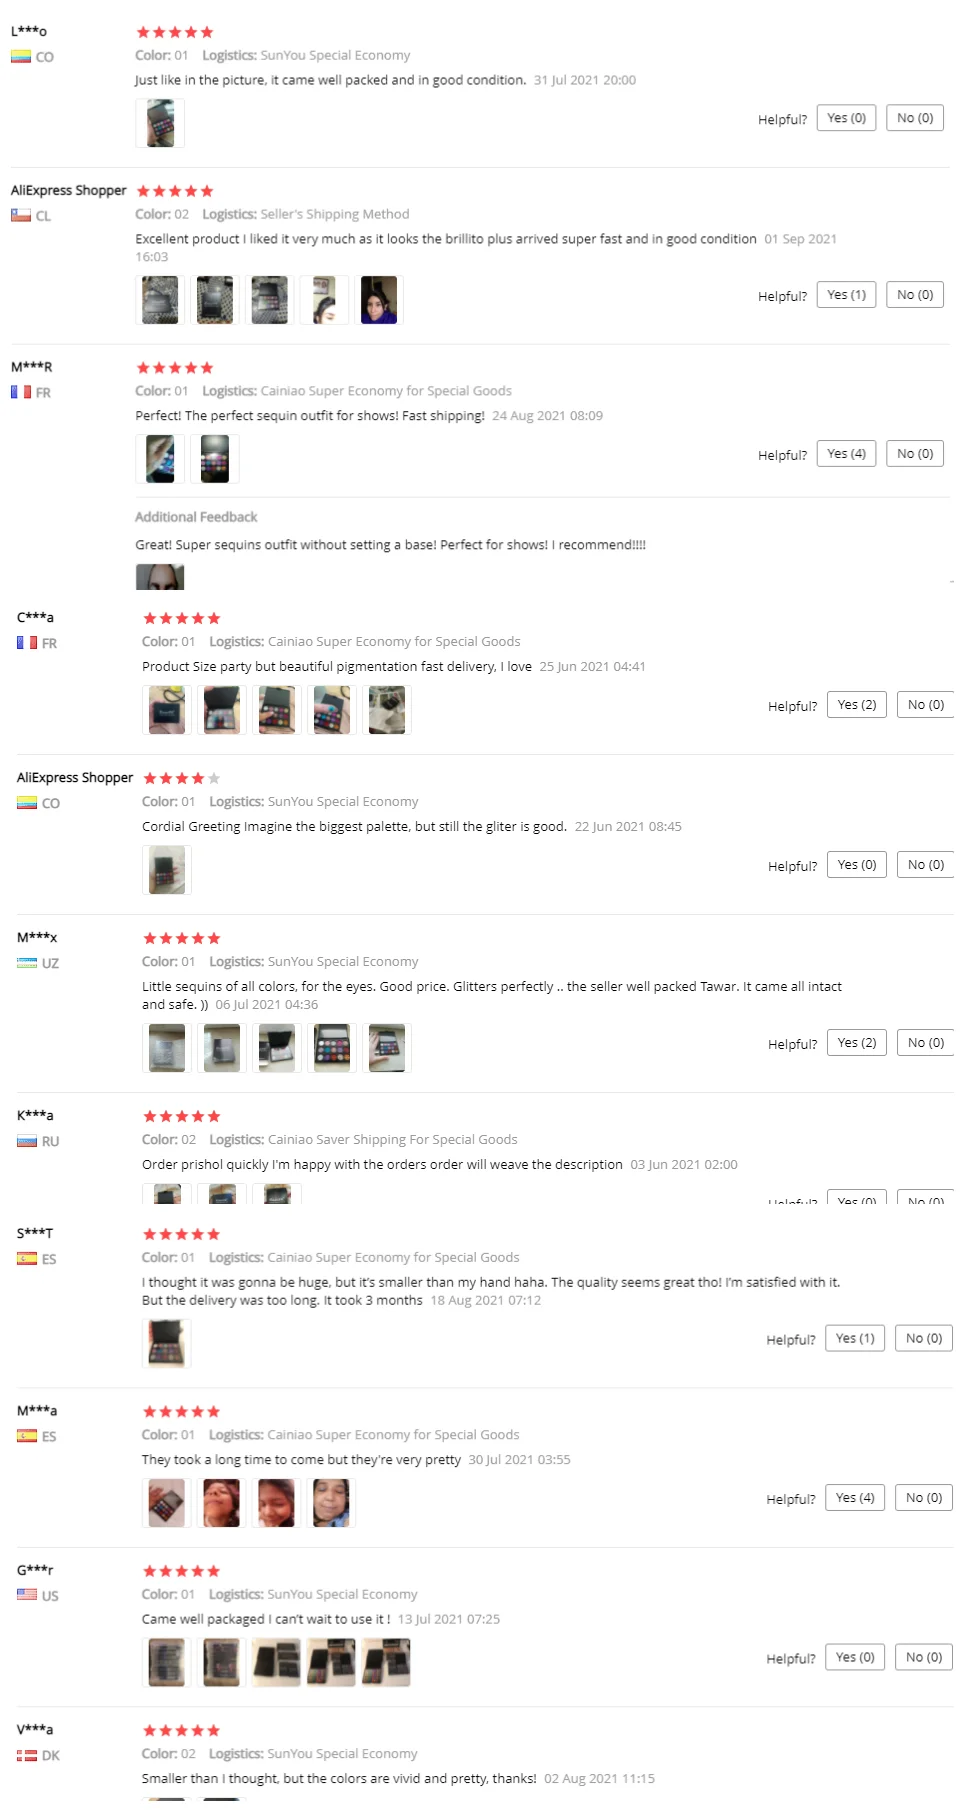This screenshot has height=1811, width=964.
Task: View M***R's second review photo
Action: [214, 459]
